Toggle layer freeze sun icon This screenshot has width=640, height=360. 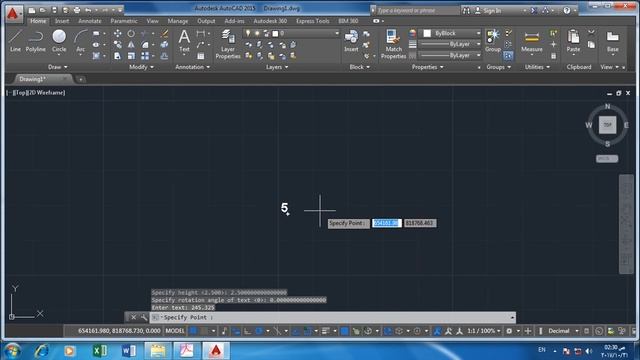257,33
